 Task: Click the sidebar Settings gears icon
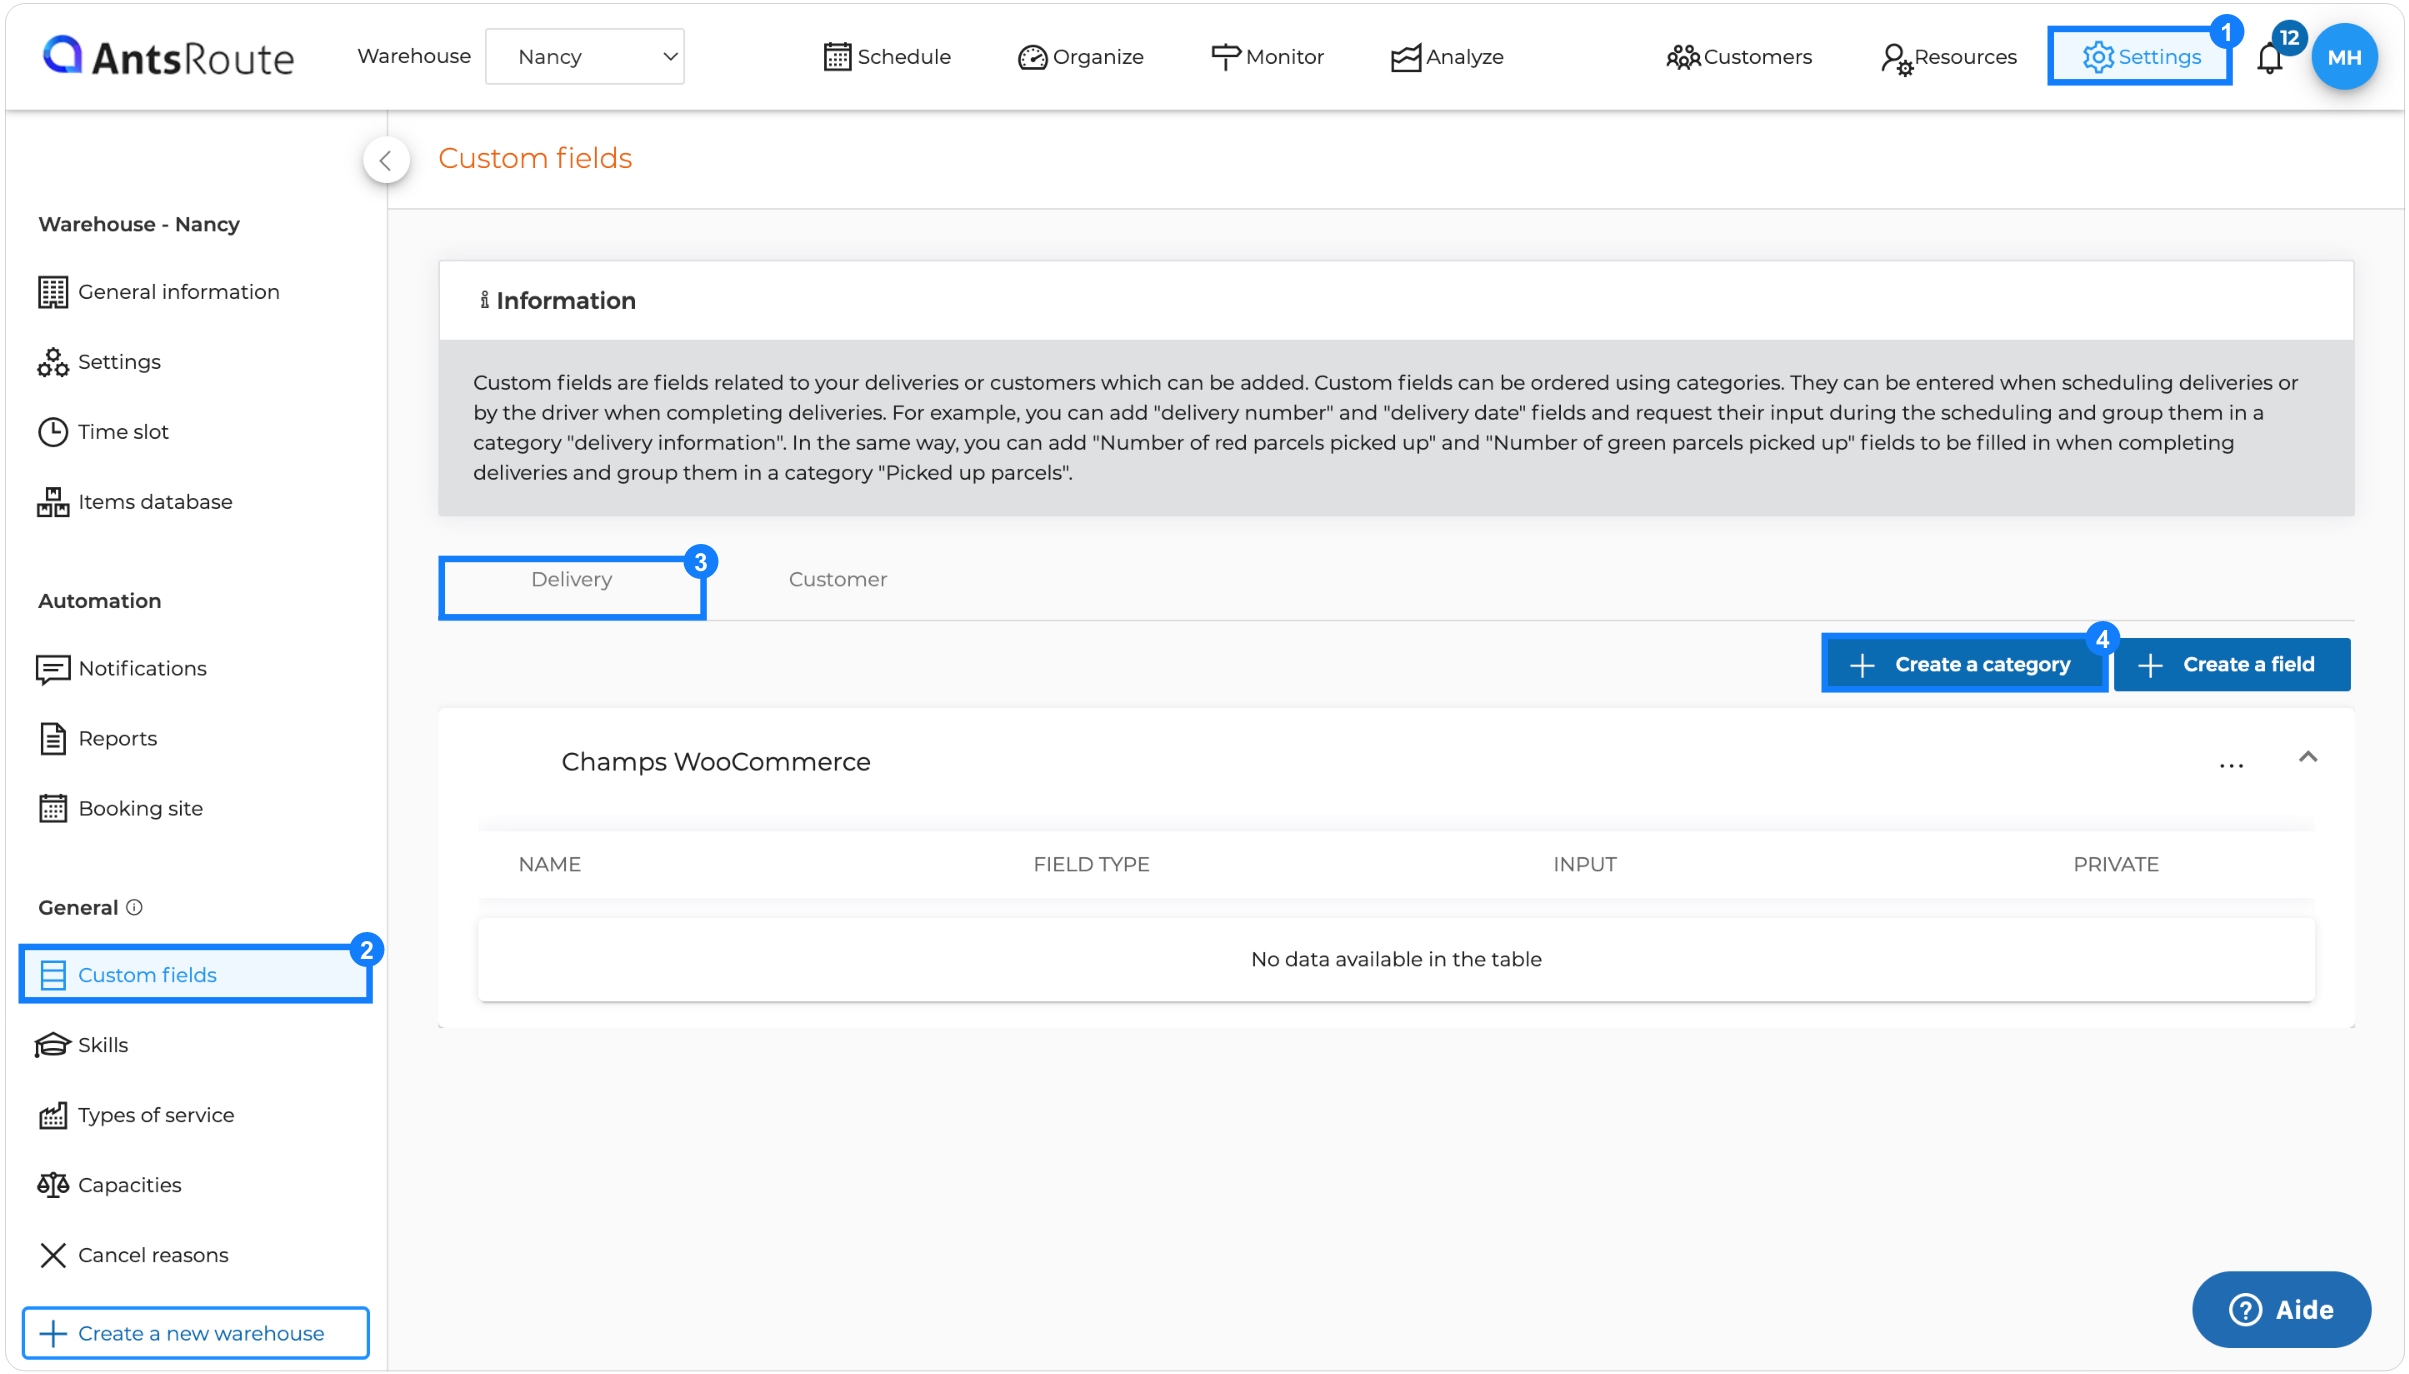click(53, 362)
